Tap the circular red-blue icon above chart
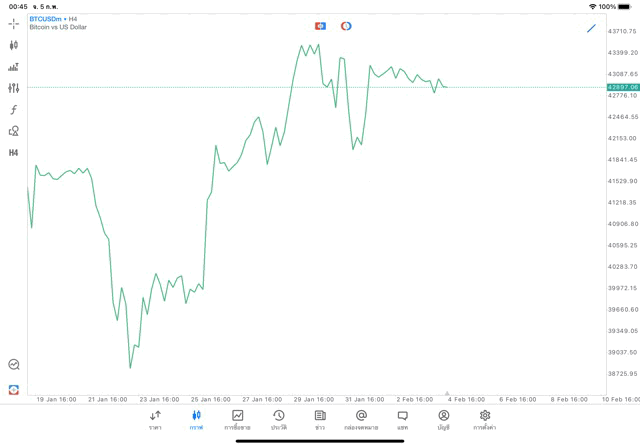 coord(346,26)
